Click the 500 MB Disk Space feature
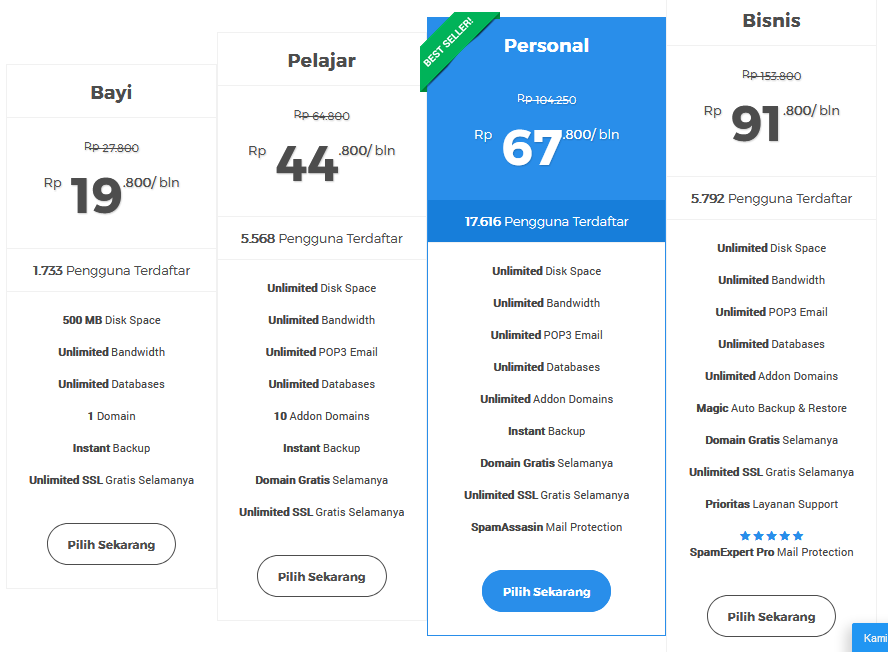 112,320
